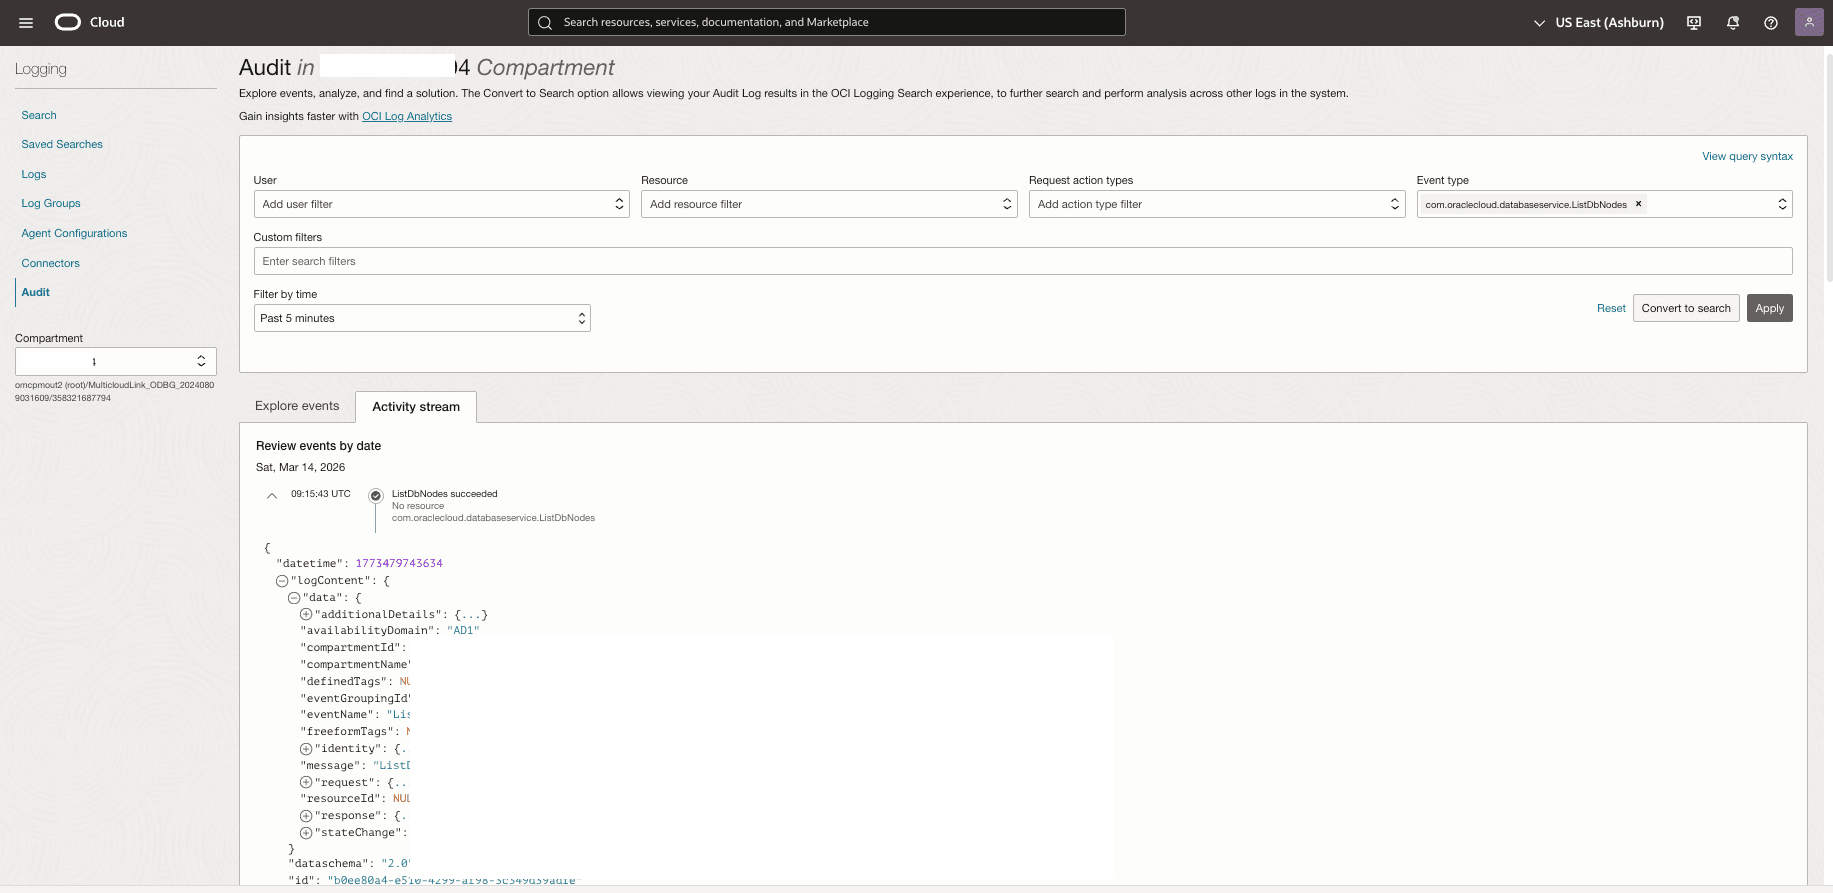Open the Cloud Shell developer tools icon
Image resolution: width=1833 pixels, height=893 pixels.
pyautogui.click(x=1694, y=22)
